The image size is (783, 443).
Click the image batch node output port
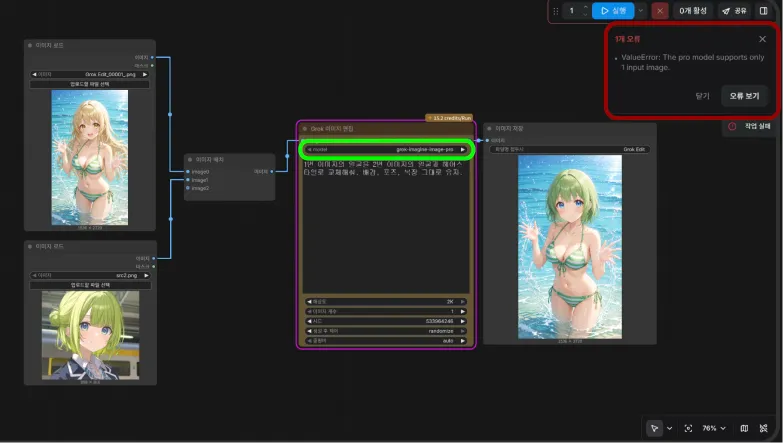pyautogui.click(x=272, y=172)
